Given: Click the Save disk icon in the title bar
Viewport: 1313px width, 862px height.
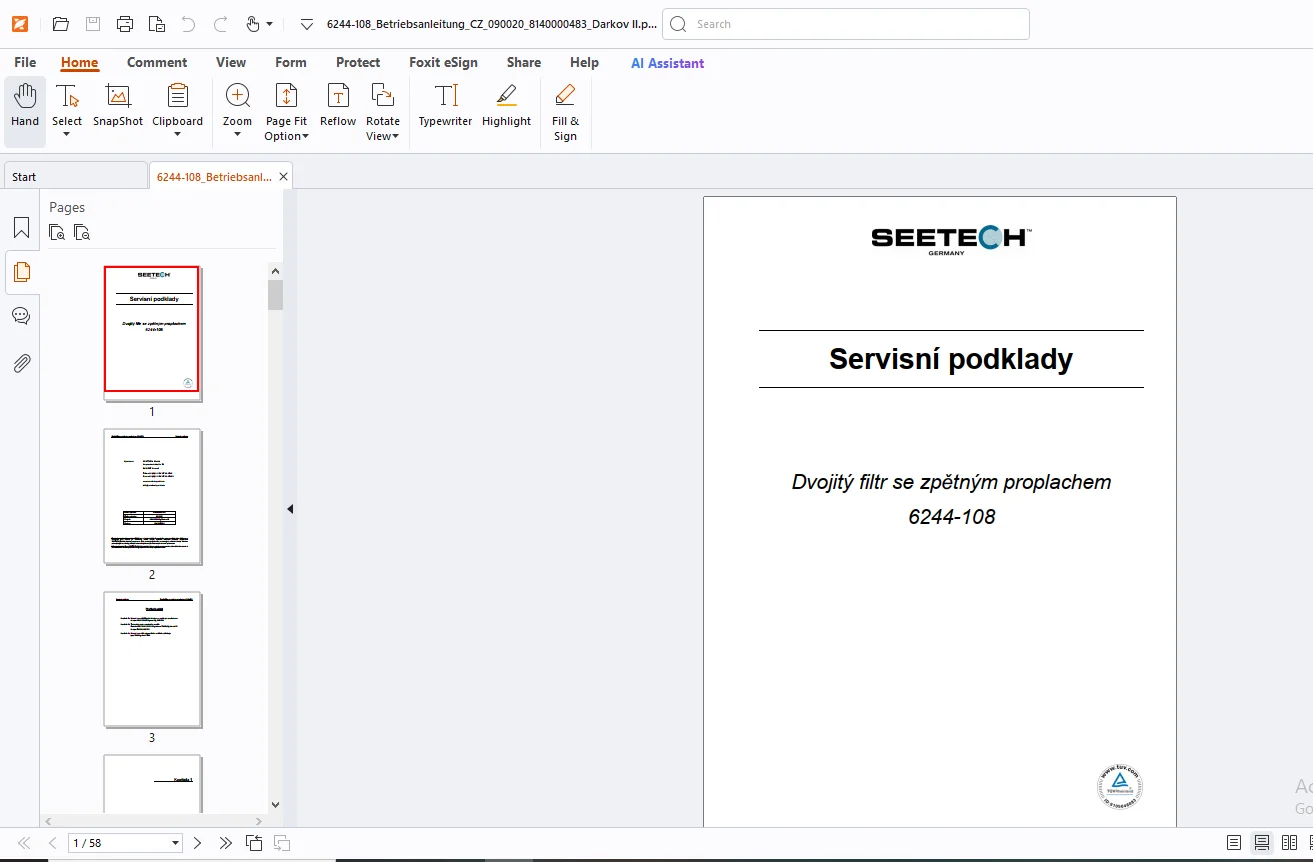Looking at the screenshot, I should [92, 24].
